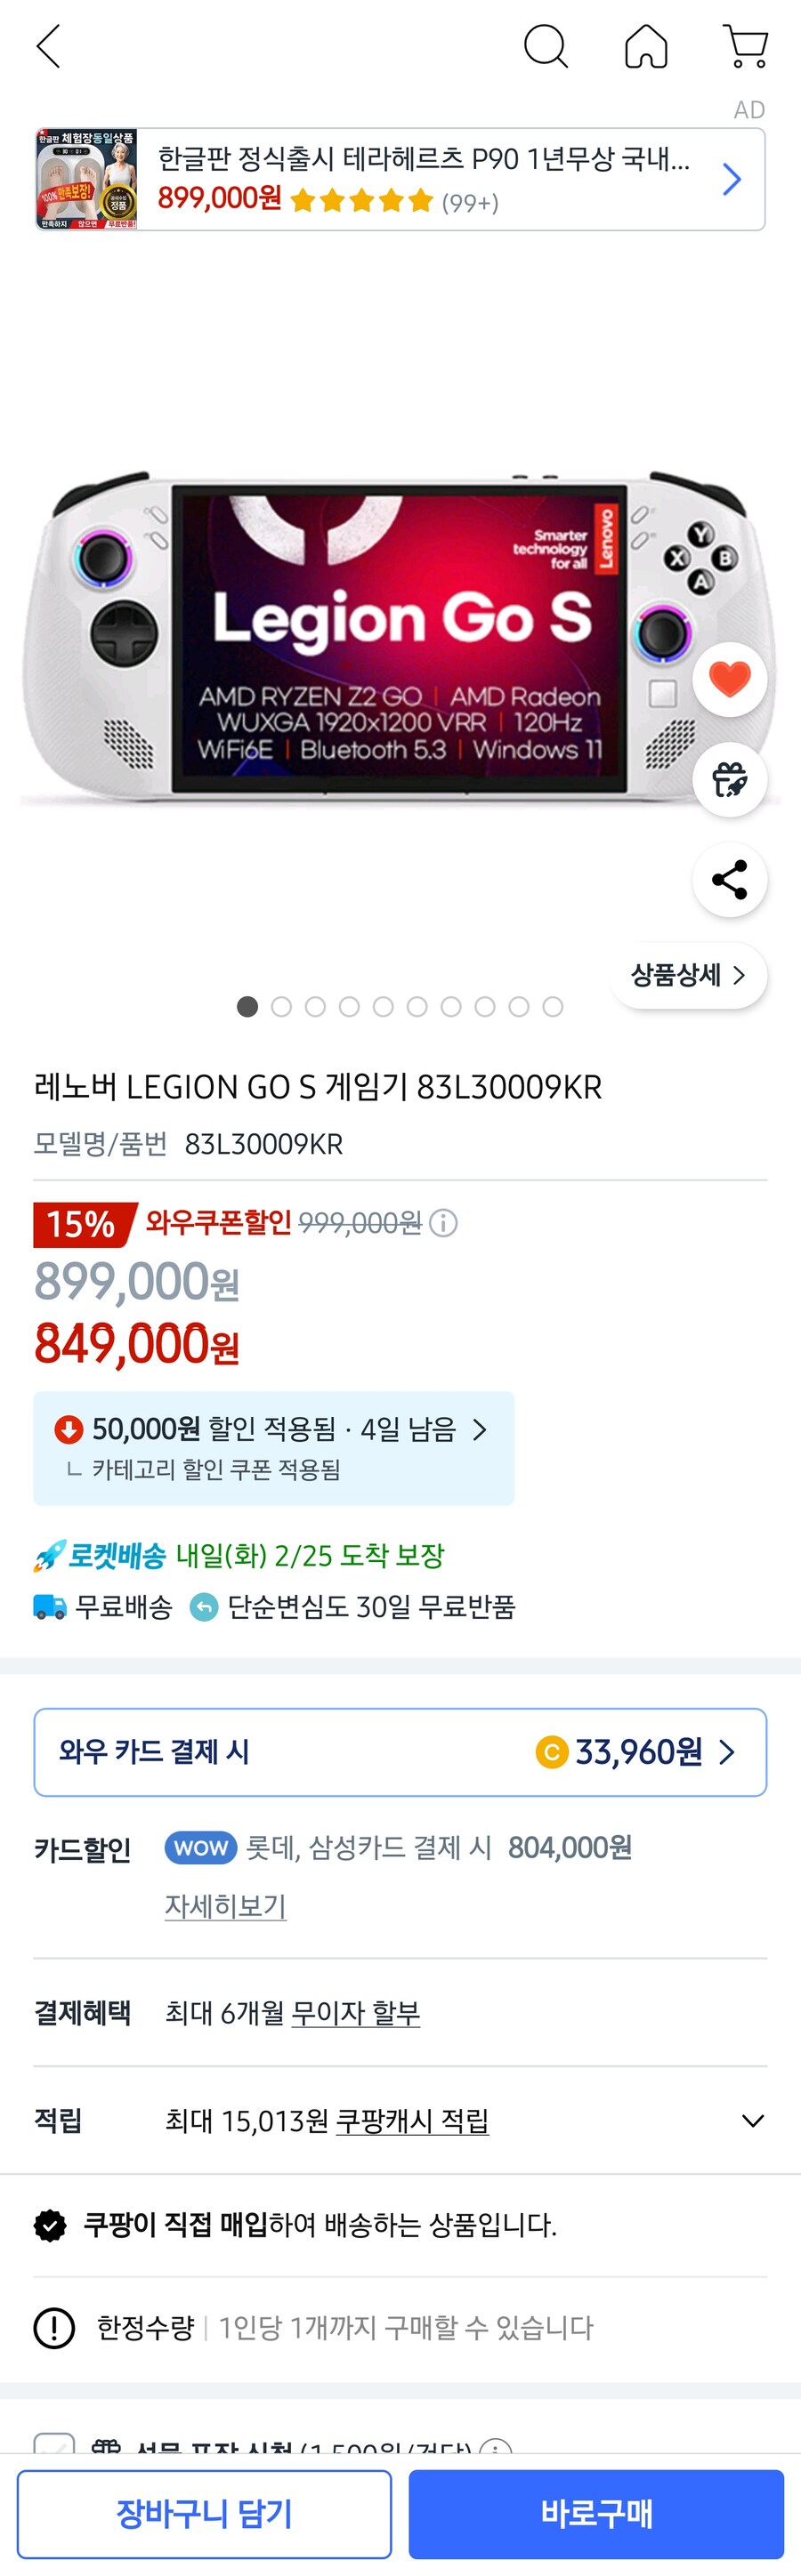Click the rocket delivery icon

[x=45, y=1556]
